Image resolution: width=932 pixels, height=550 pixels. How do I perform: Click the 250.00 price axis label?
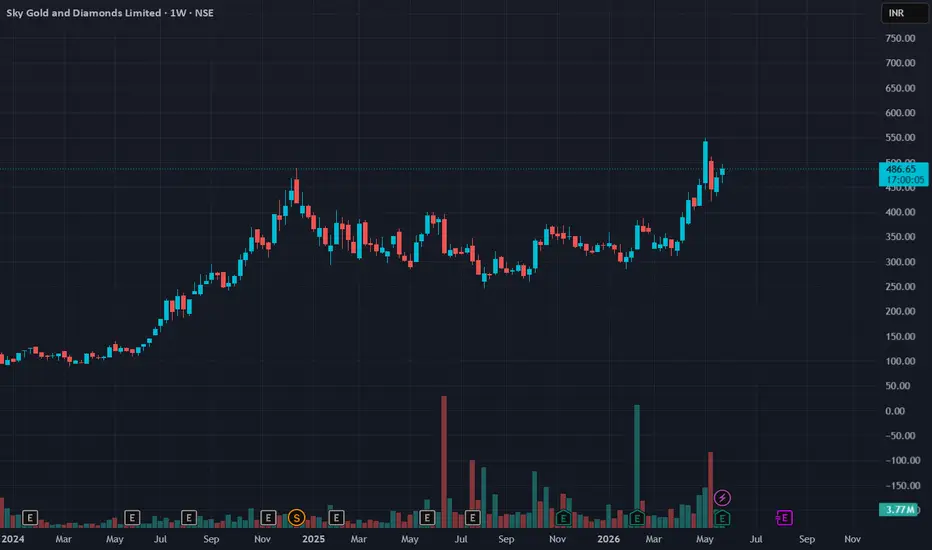point(900,287)
